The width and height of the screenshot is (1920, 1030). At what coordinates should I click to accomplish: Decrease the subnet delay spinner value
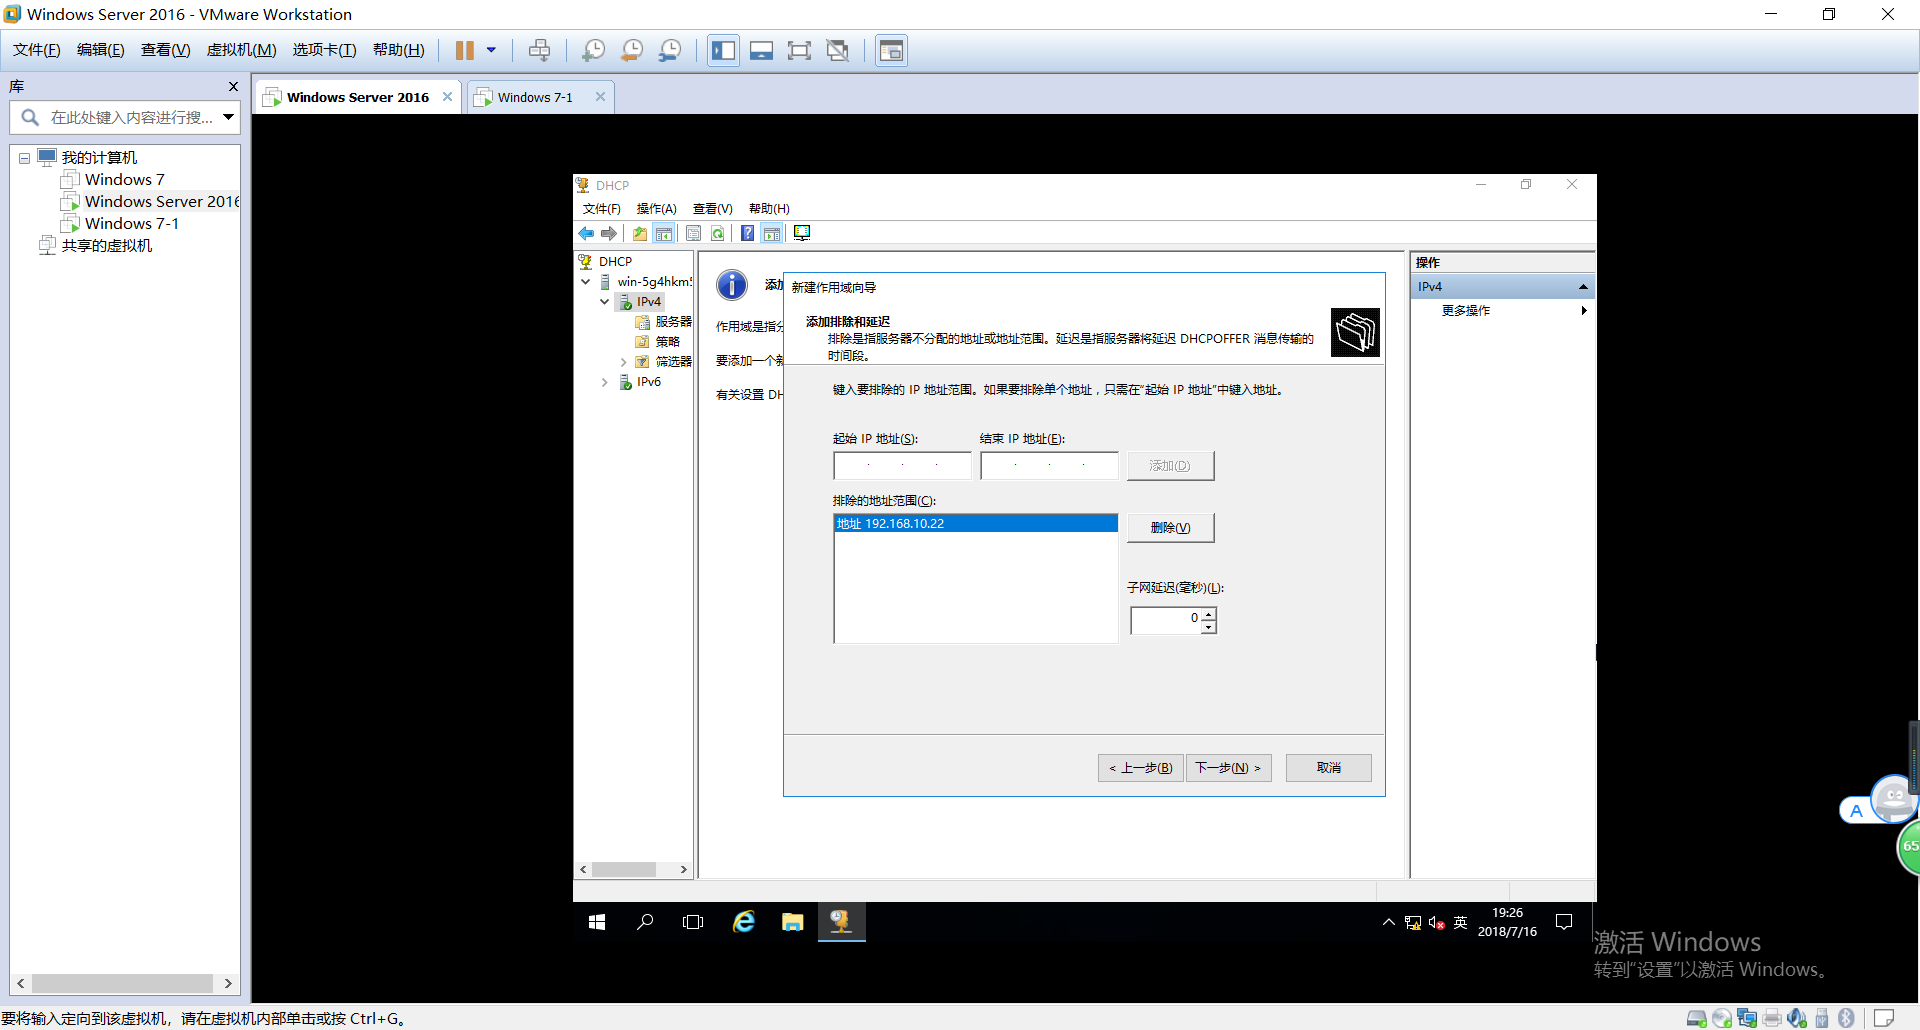1209,627
